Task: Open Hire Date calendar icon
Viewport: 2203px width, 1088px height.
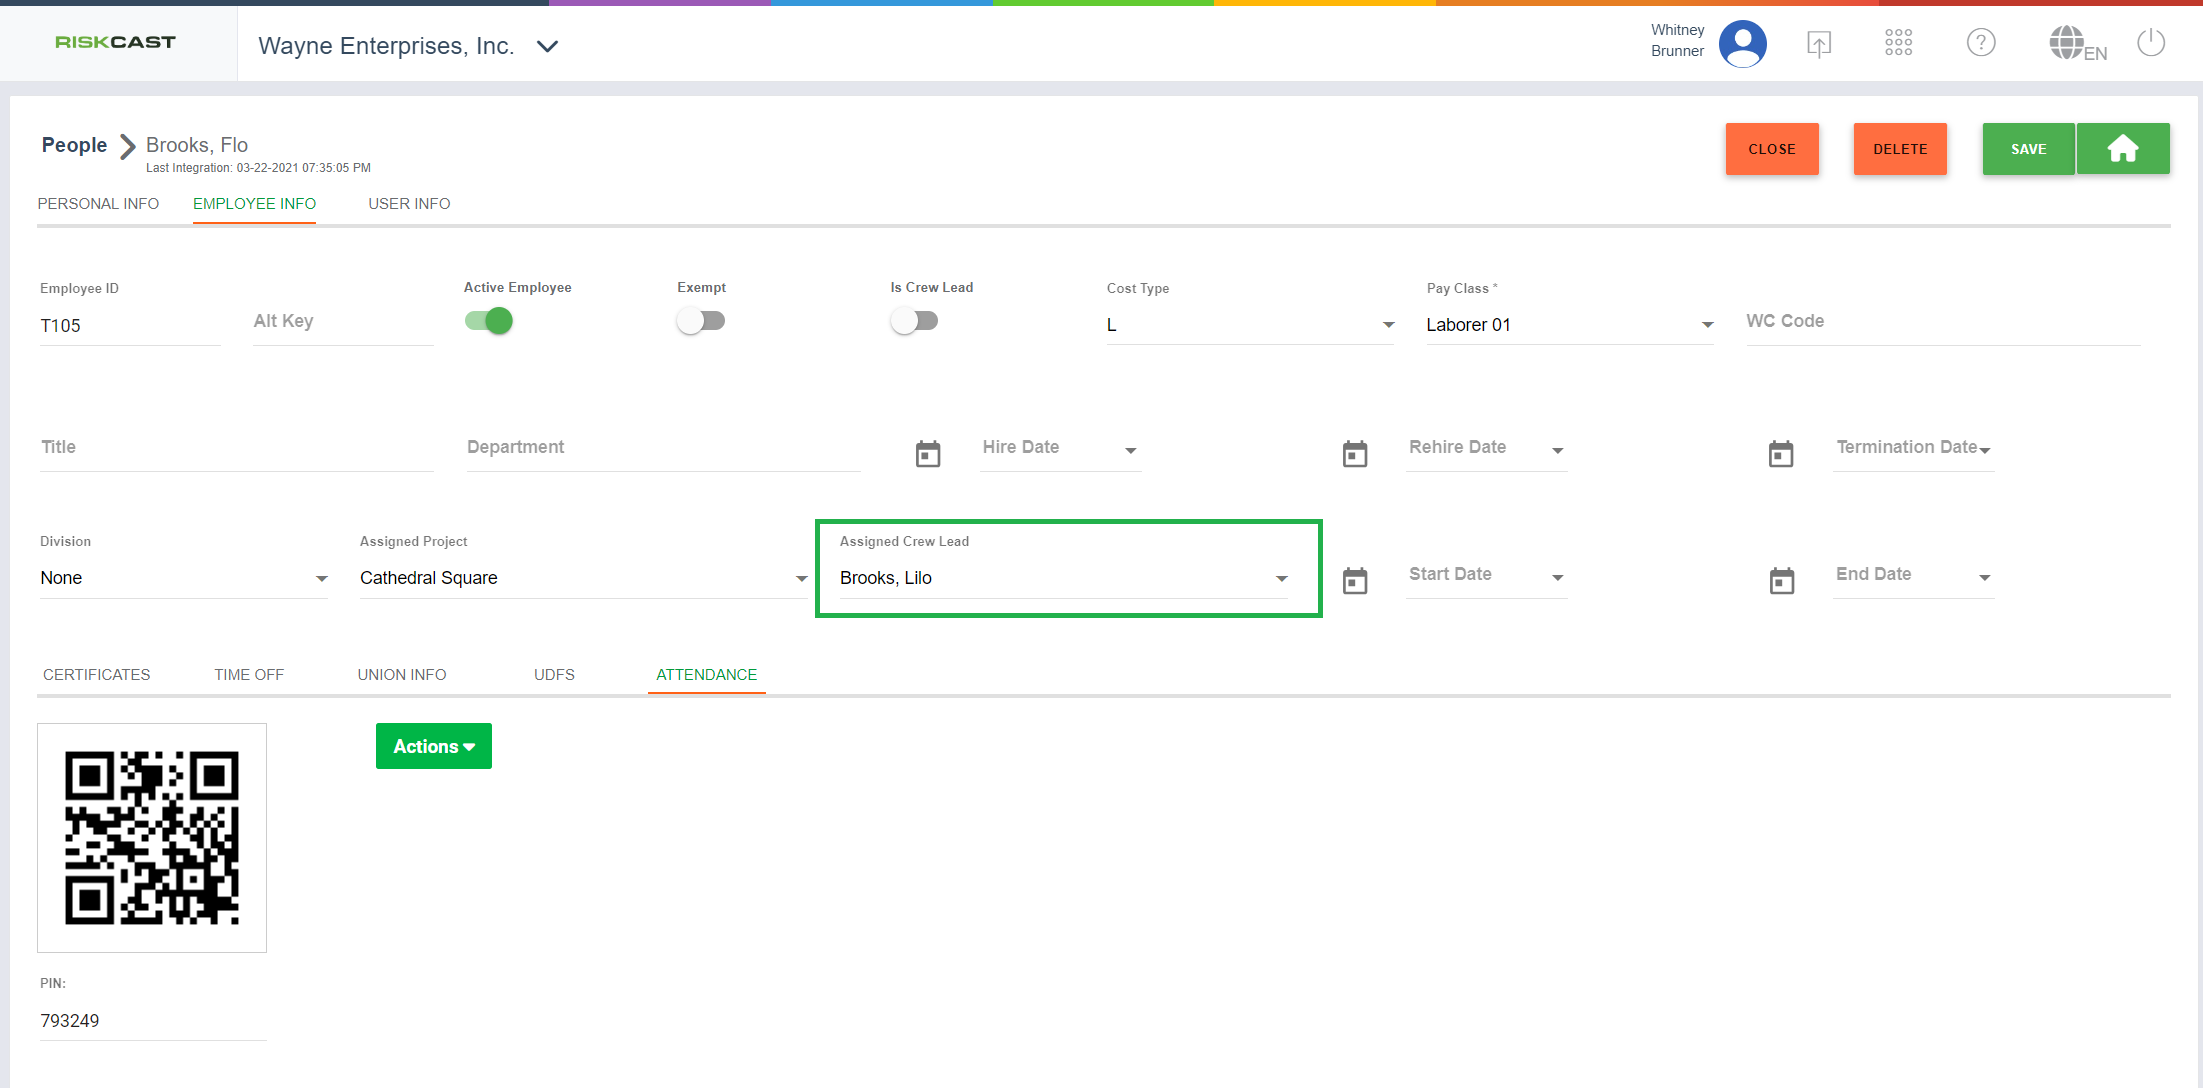Action: pyautogui.click(x=928, y=454)
